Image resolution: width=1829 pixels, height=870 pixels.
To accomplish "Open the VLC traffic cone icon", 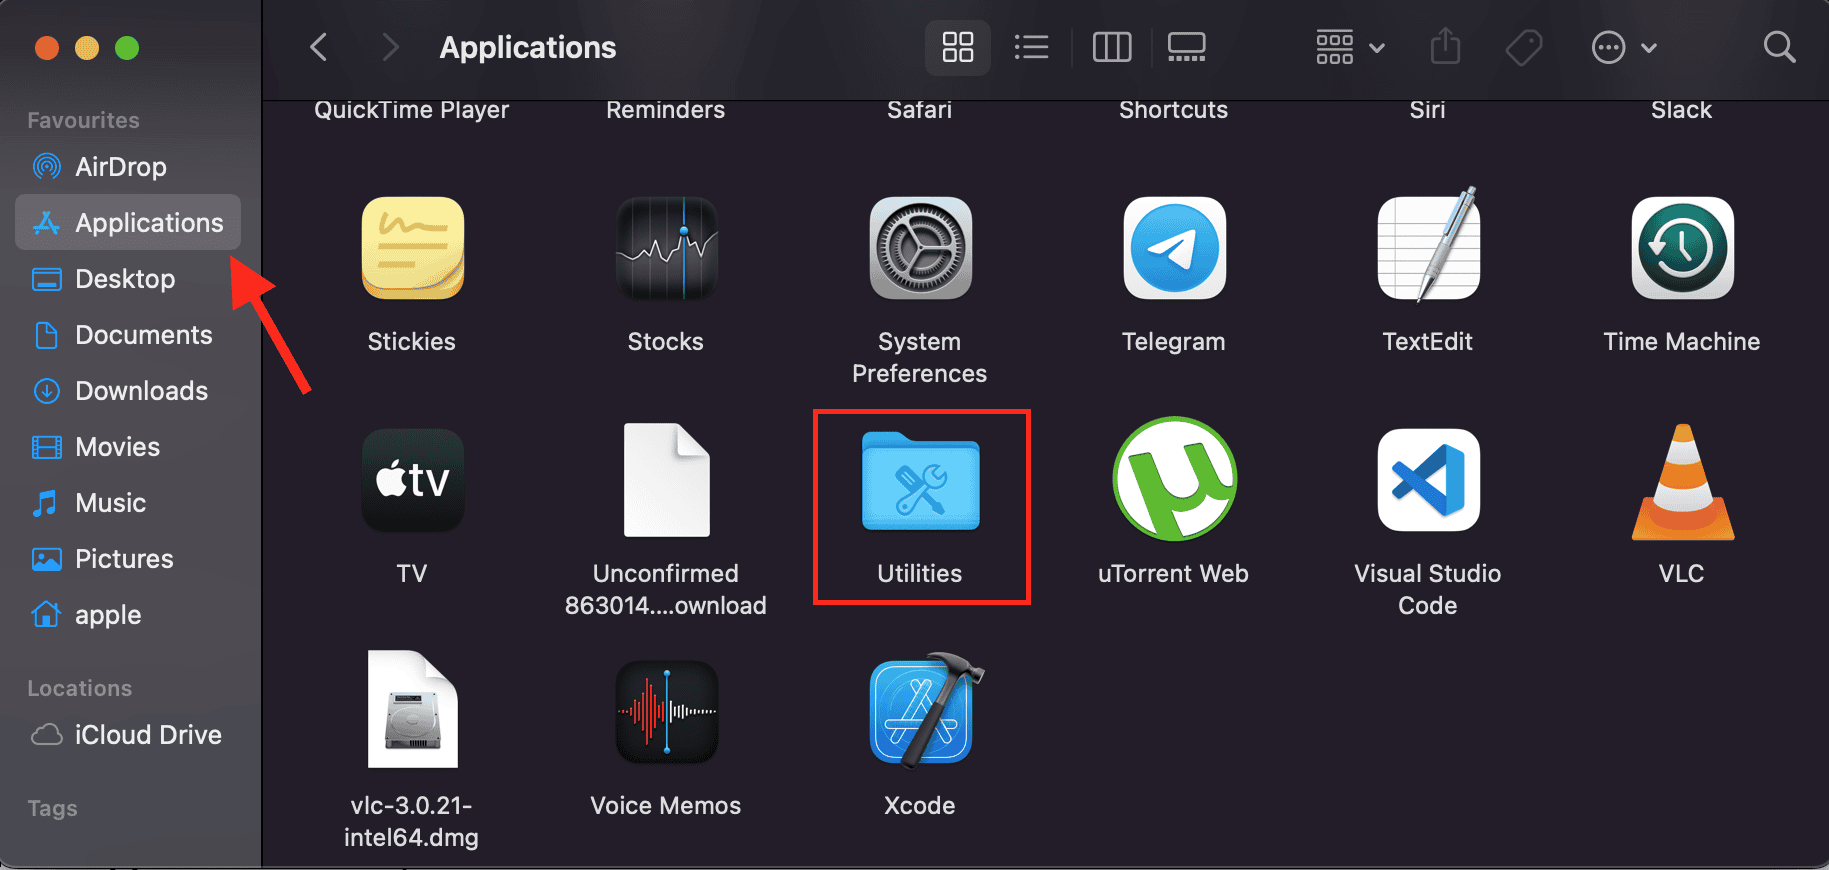I will click(x=1682, y=483).
